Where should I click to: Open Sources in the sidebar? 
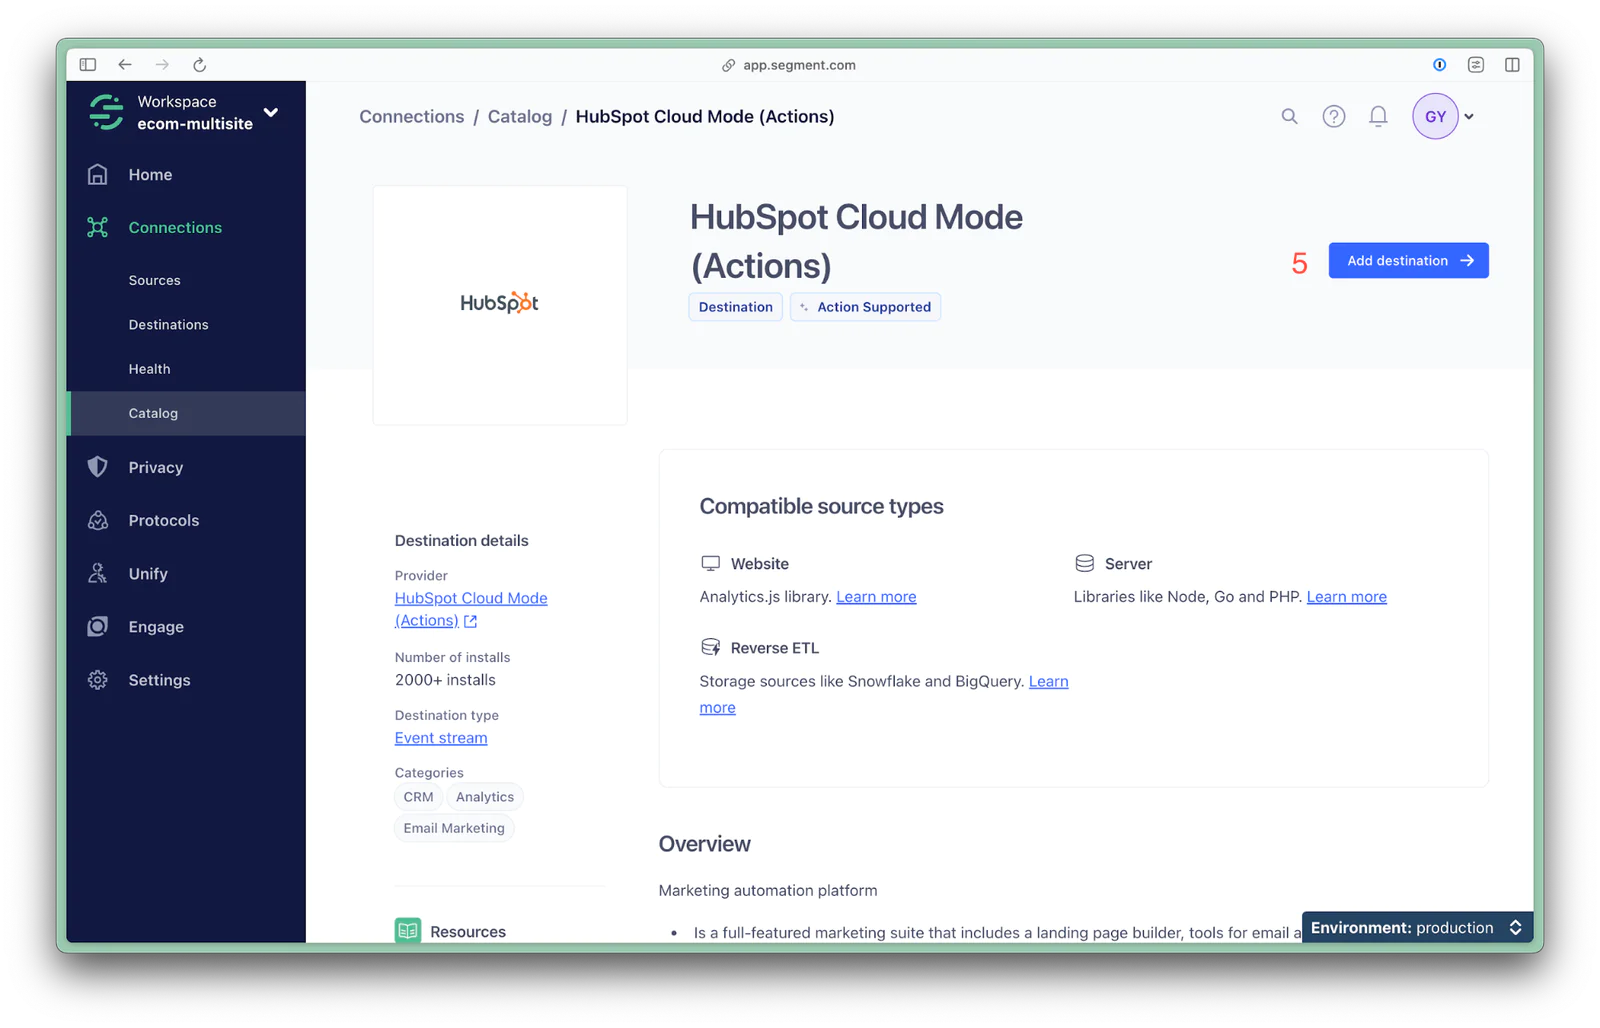point(154,281)
